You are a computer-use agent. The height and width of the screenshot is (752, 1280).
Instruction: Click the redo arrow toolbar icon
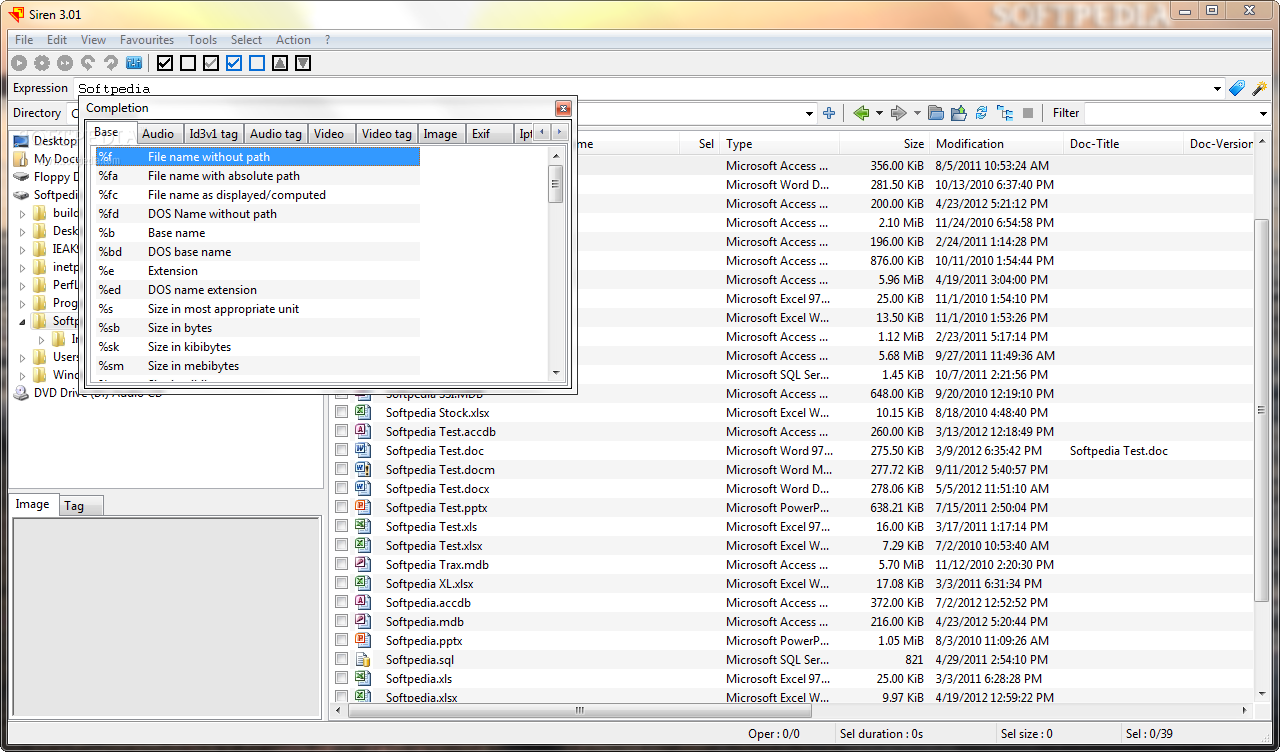coord(111,63)
